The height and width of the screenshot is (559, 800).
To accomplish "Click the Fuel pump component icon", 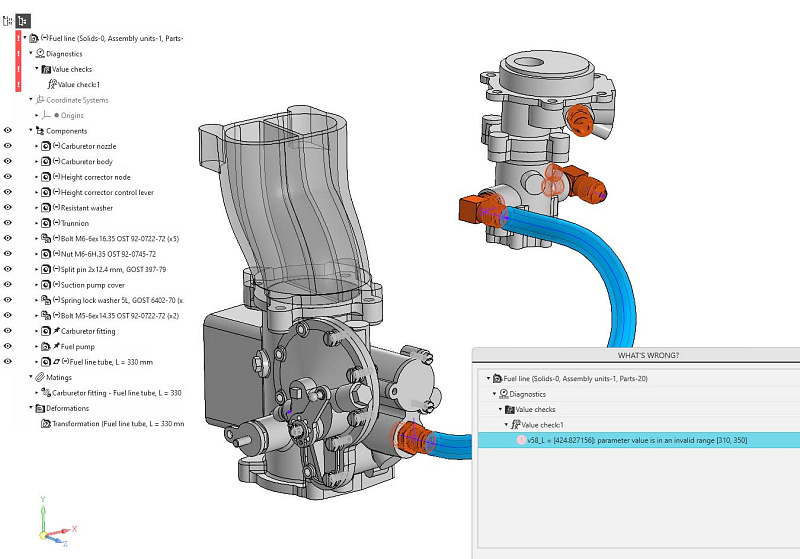I will coord(46,346).
